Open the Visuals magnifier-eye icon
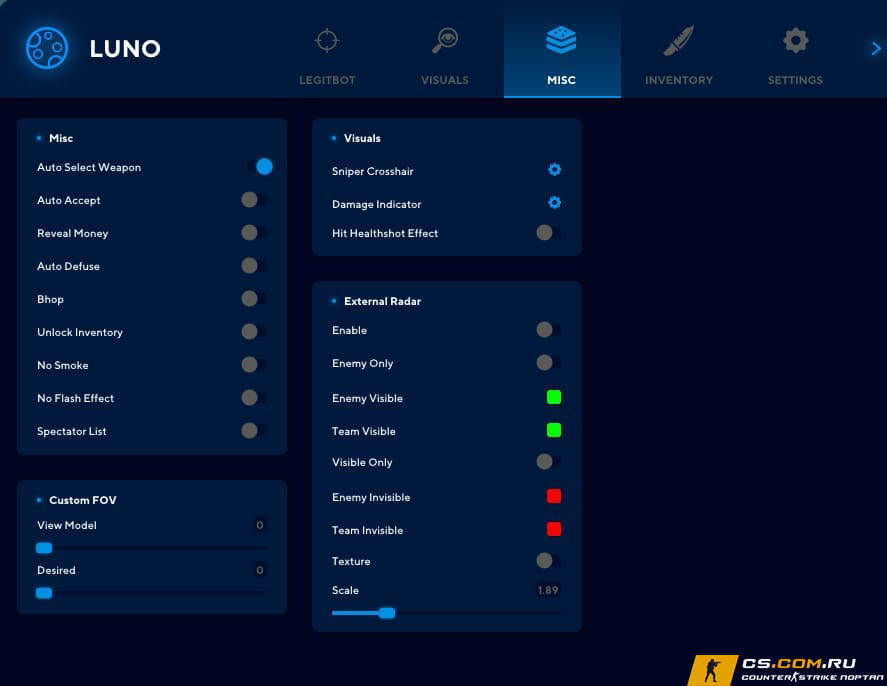Image resolution: width=887 pixels, height=686 pixels. [x=444, y=41]
